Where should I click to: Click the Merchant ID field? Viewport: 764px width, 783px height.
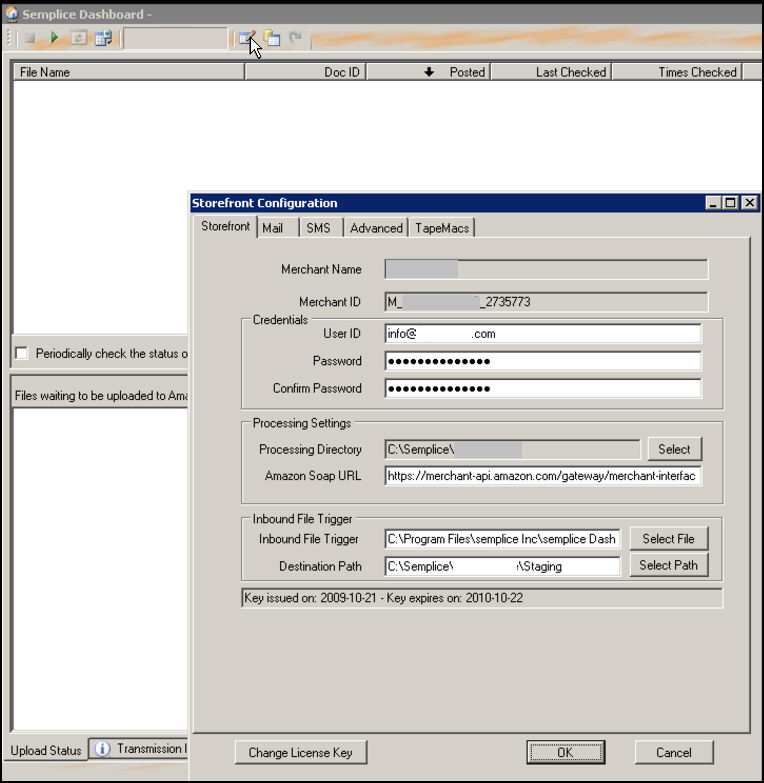(x=546, y=302)
